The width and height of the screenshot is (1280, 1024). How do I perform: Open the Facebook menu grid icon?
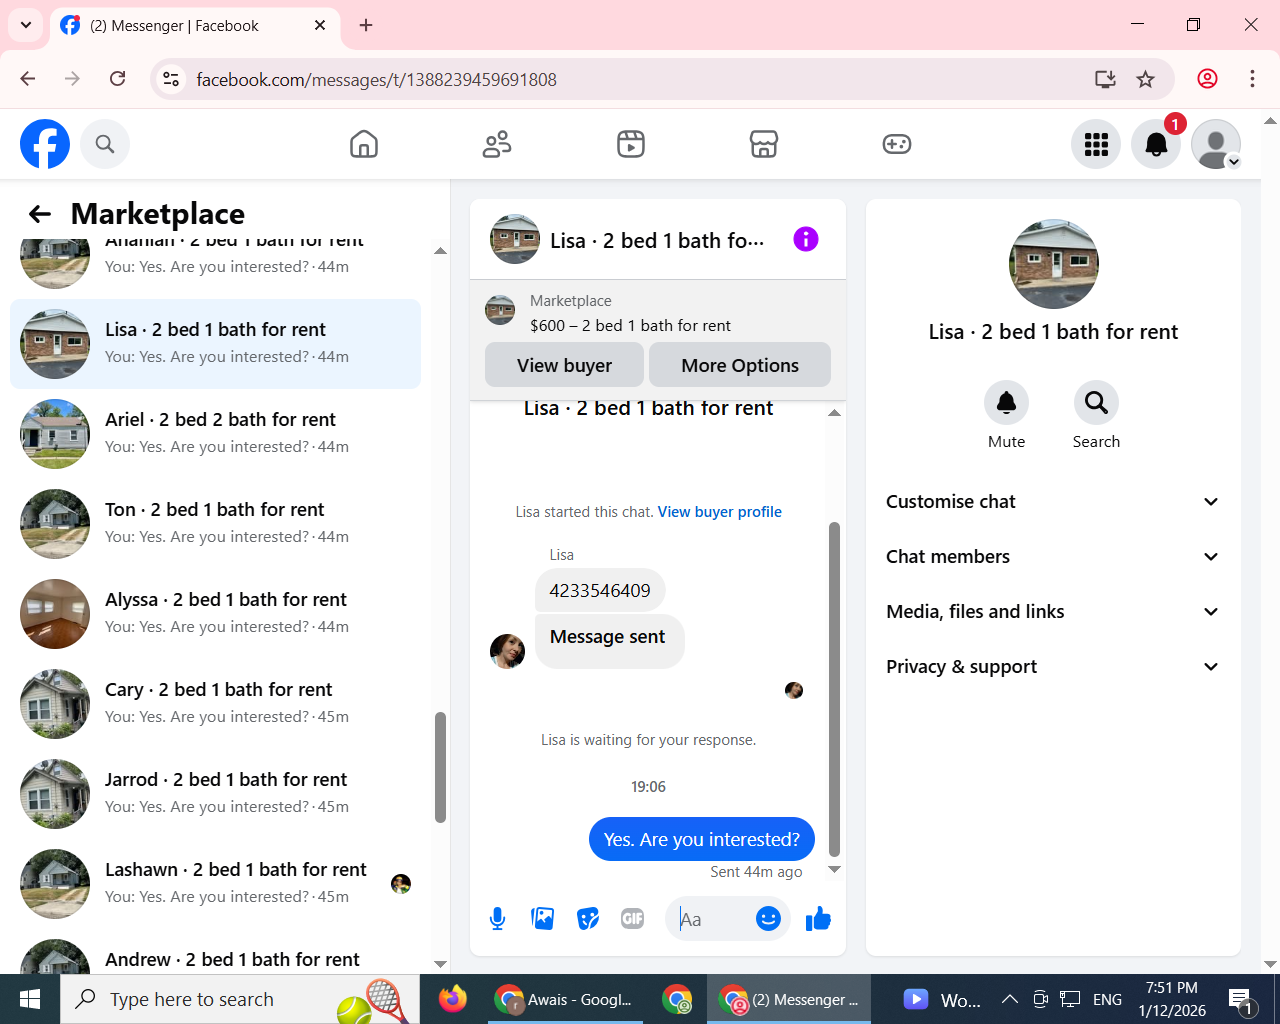[x=1096, y=144]
